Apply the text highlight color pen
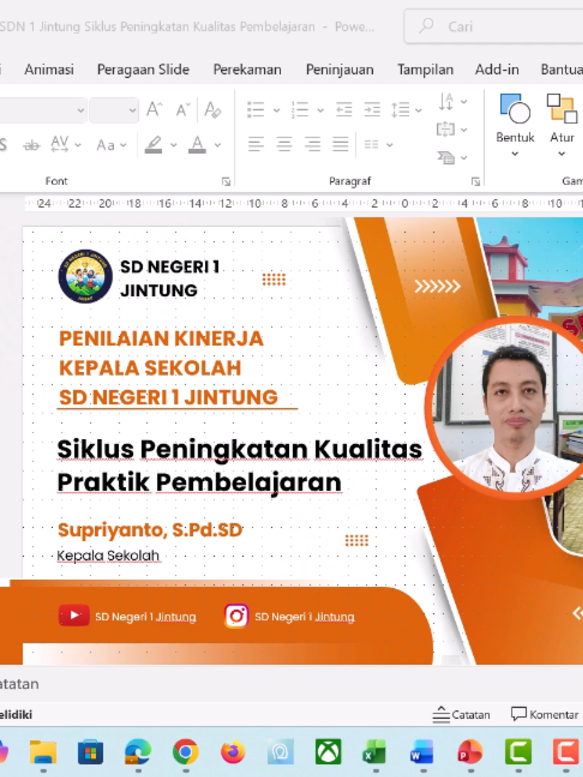The width and height of the screenshot is (583, 777). [154, 145]
